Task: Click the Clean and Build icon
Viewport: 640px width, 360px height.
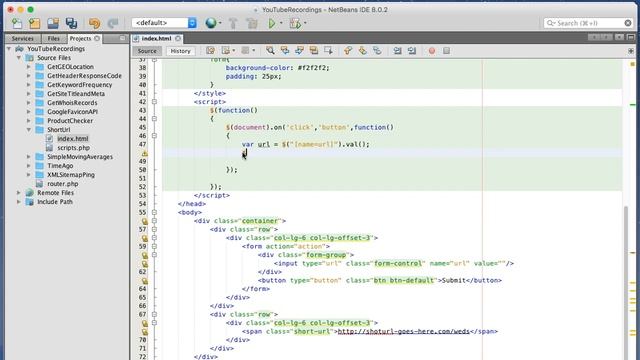Action: pyautogui.click(x=252, y=23)
